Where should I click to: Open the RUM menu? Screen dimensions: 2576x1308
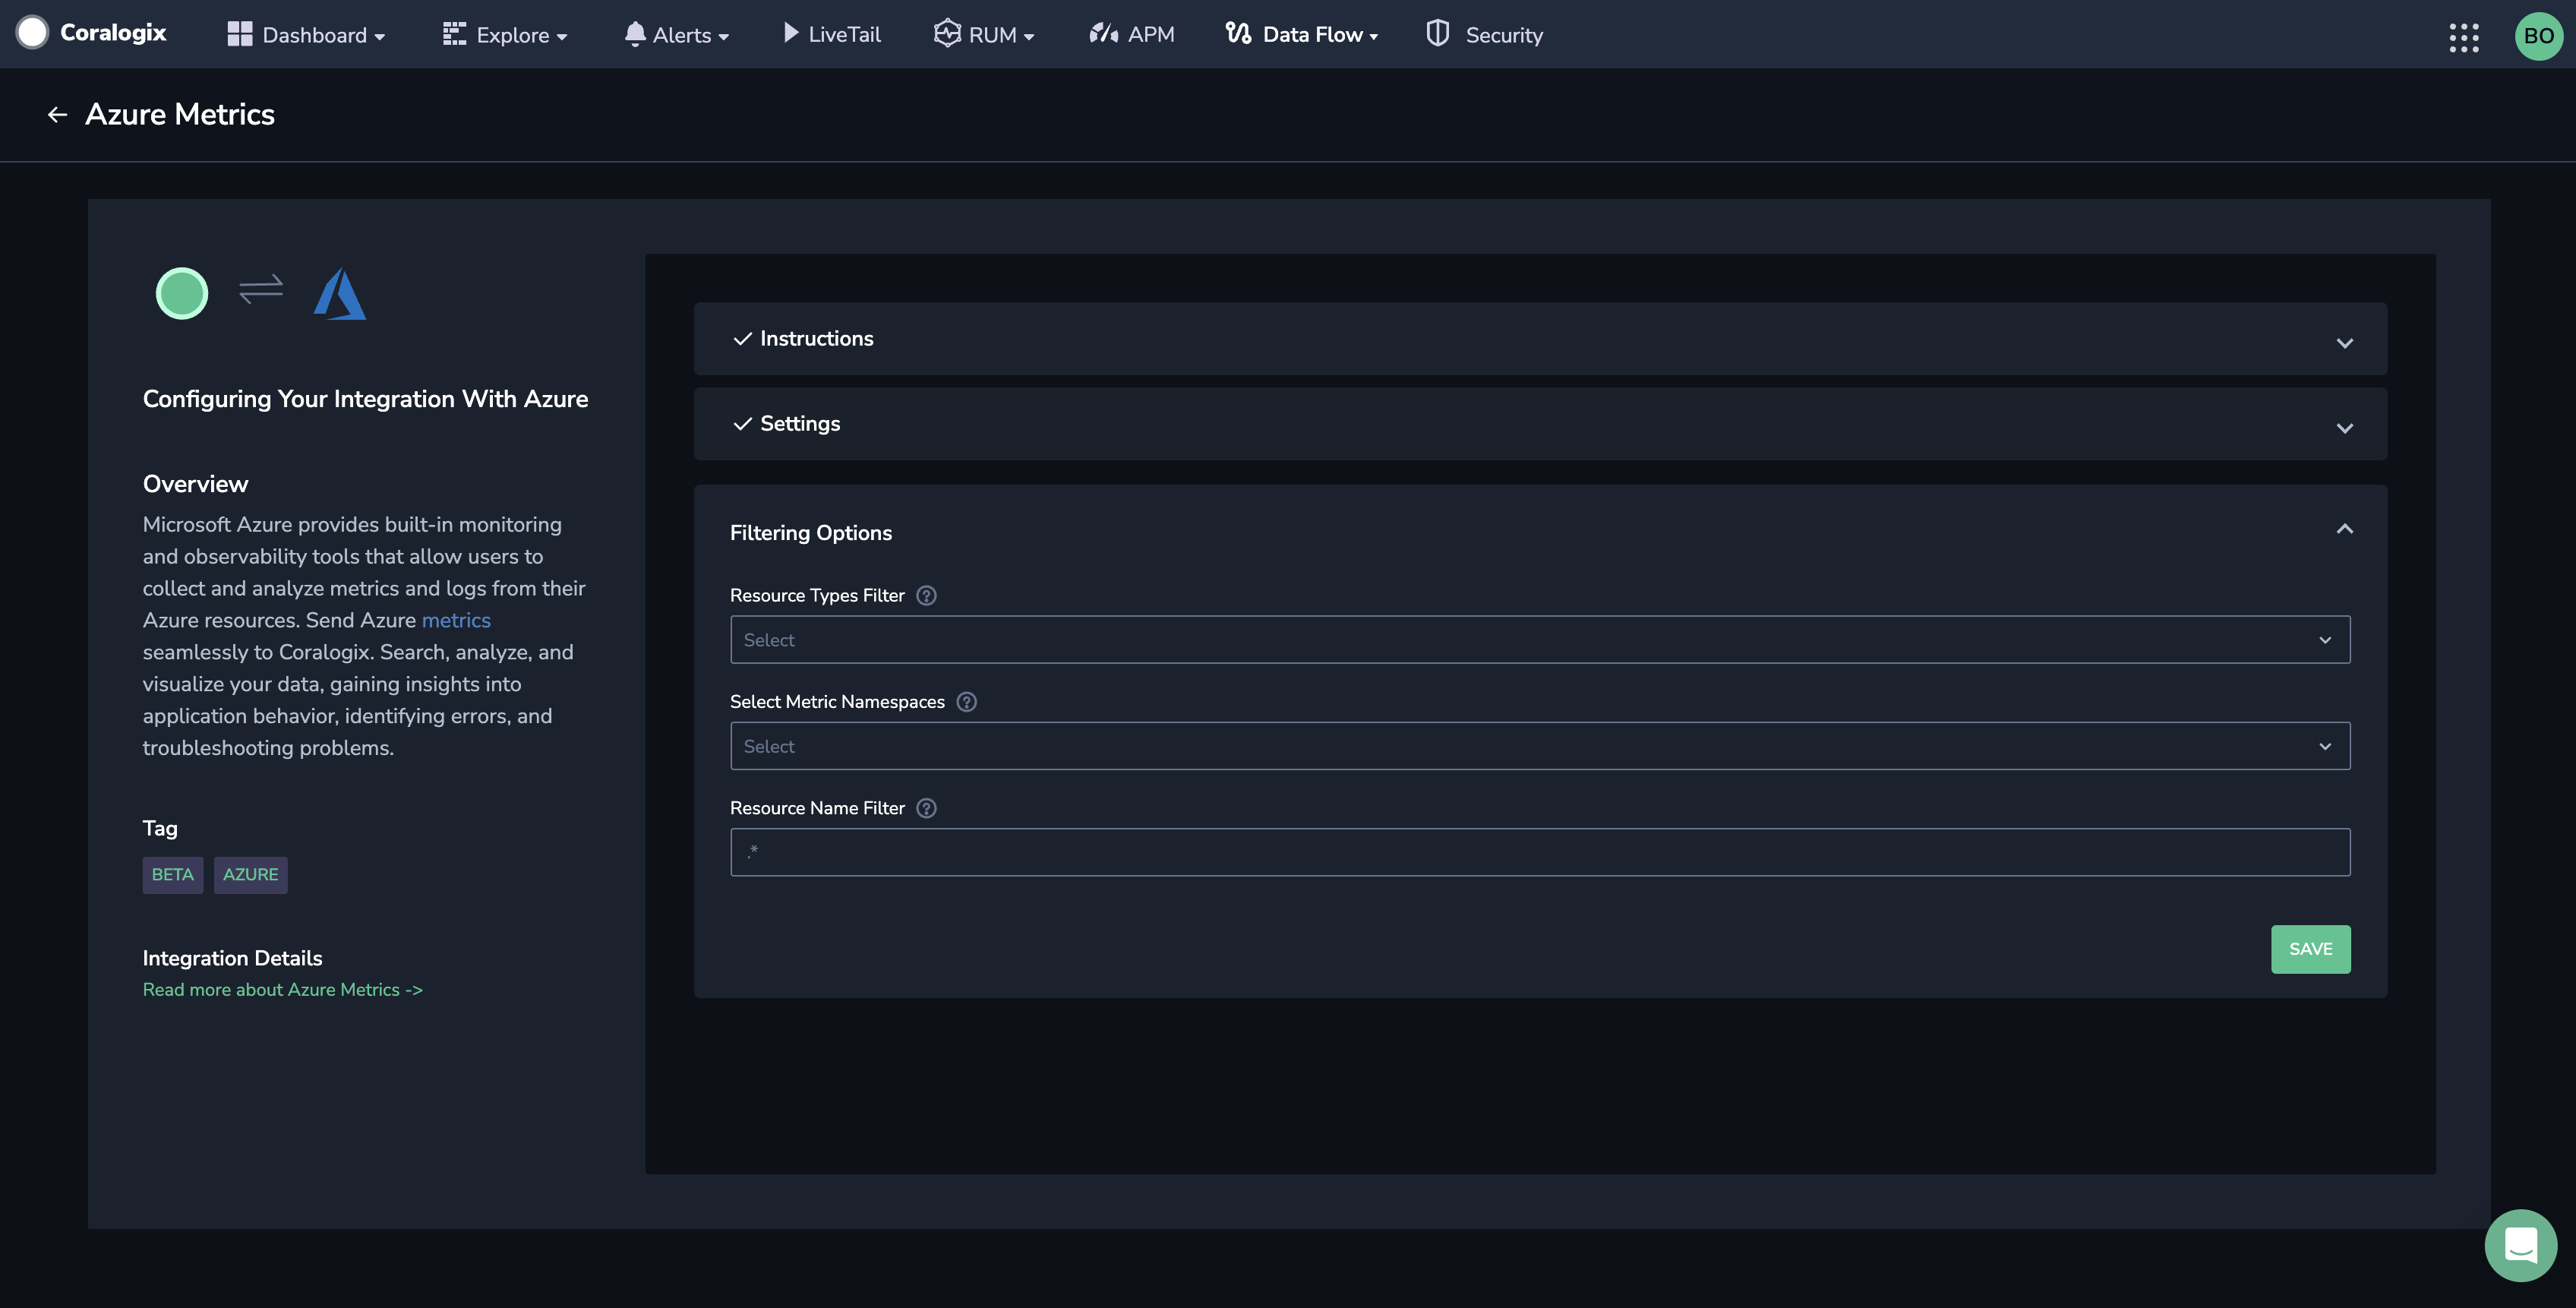(984, 35)
